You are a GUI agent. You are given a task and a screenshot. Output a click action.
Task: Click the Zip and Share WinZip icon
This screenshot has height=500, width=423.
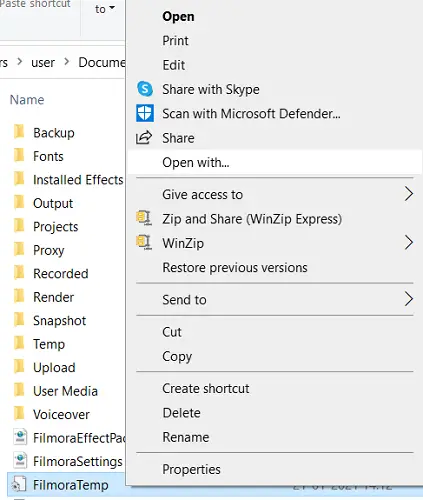(144, 218)
